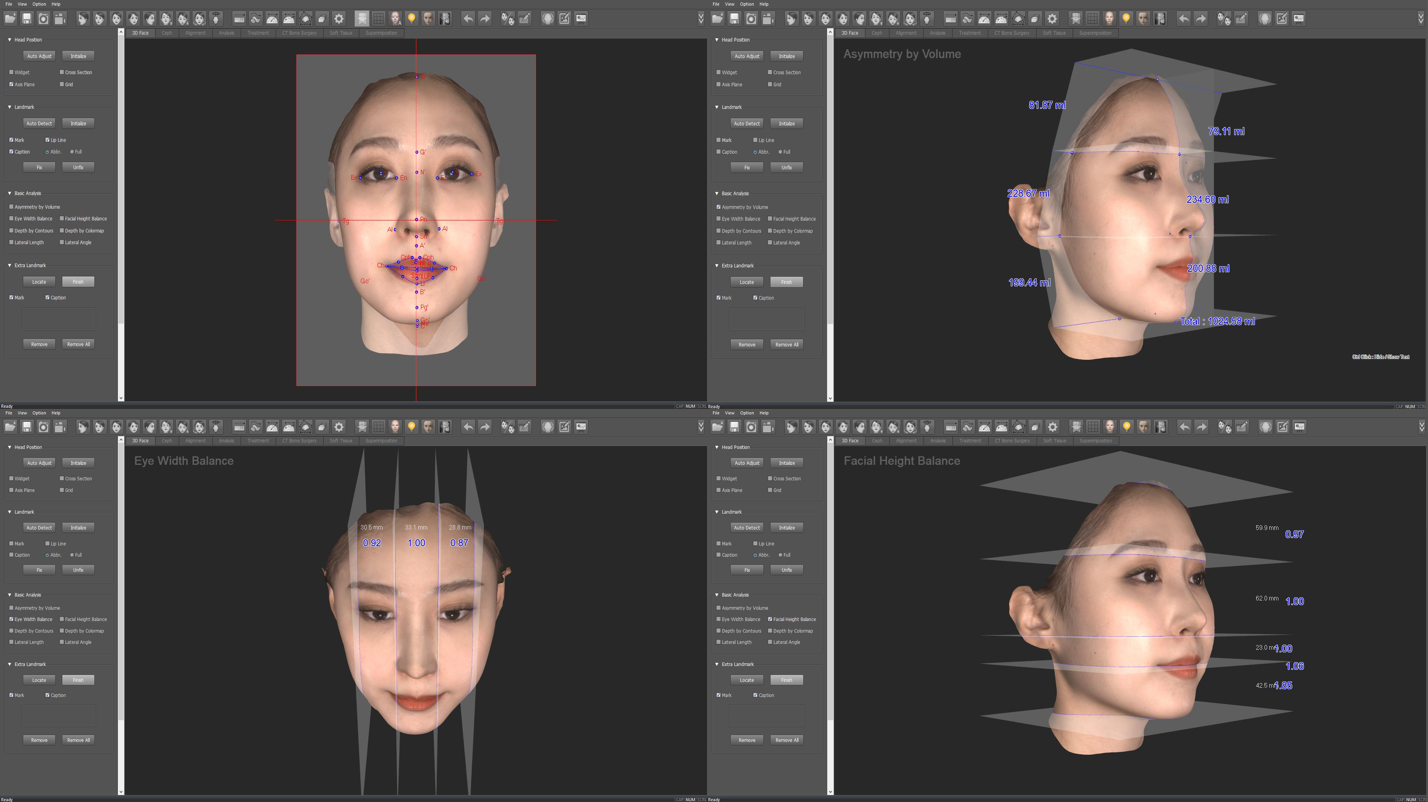Click the redo arrow in the Asymmetry by Volume toolbar
The height and width of the screenshot is (802, 1428).
click(x=1201, y=18)
